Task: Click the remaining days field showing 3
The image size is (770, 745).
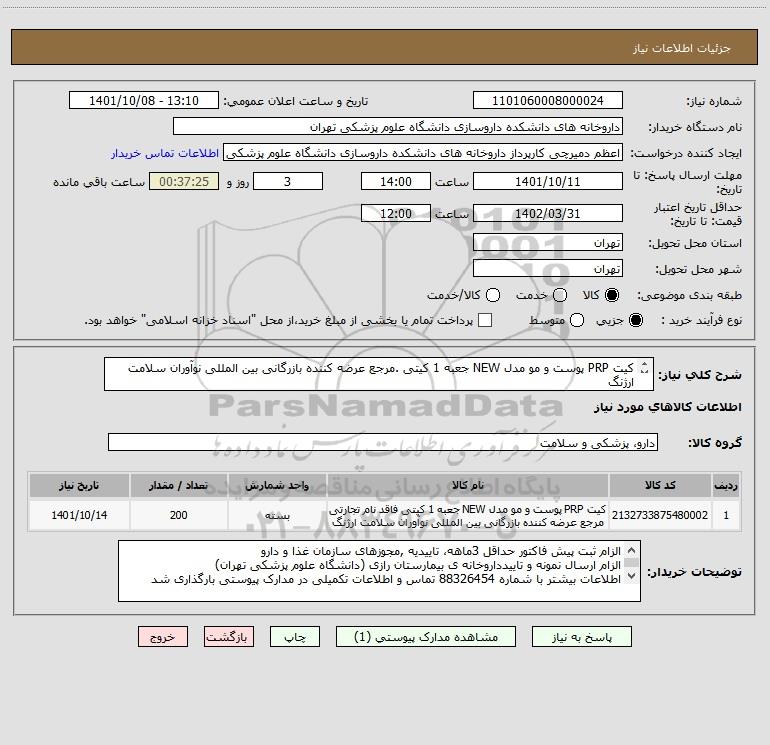Action: 288,182
